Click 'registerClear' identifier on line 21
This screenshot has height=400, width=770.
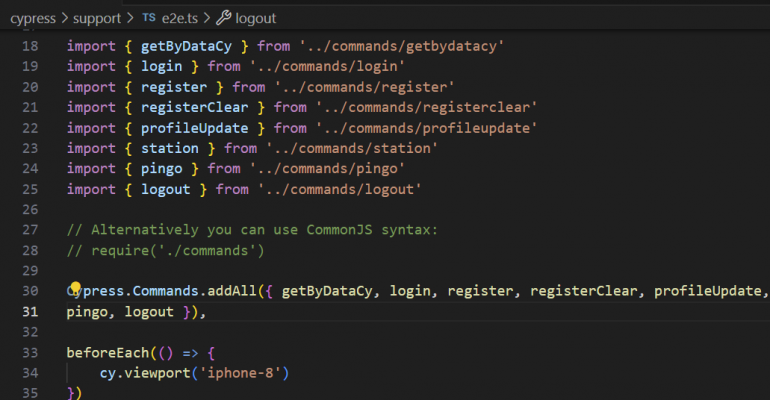[194, 107]
